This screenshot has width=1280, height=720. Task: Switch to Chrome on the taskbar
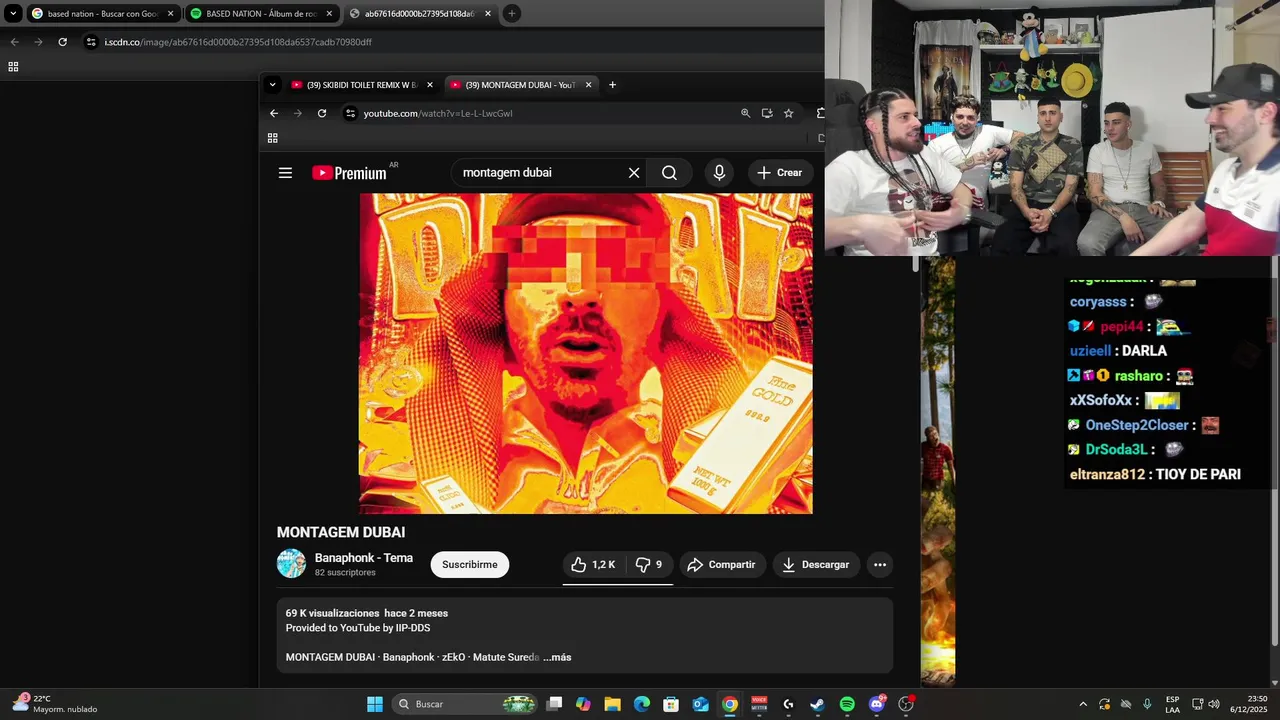point(730,704)
